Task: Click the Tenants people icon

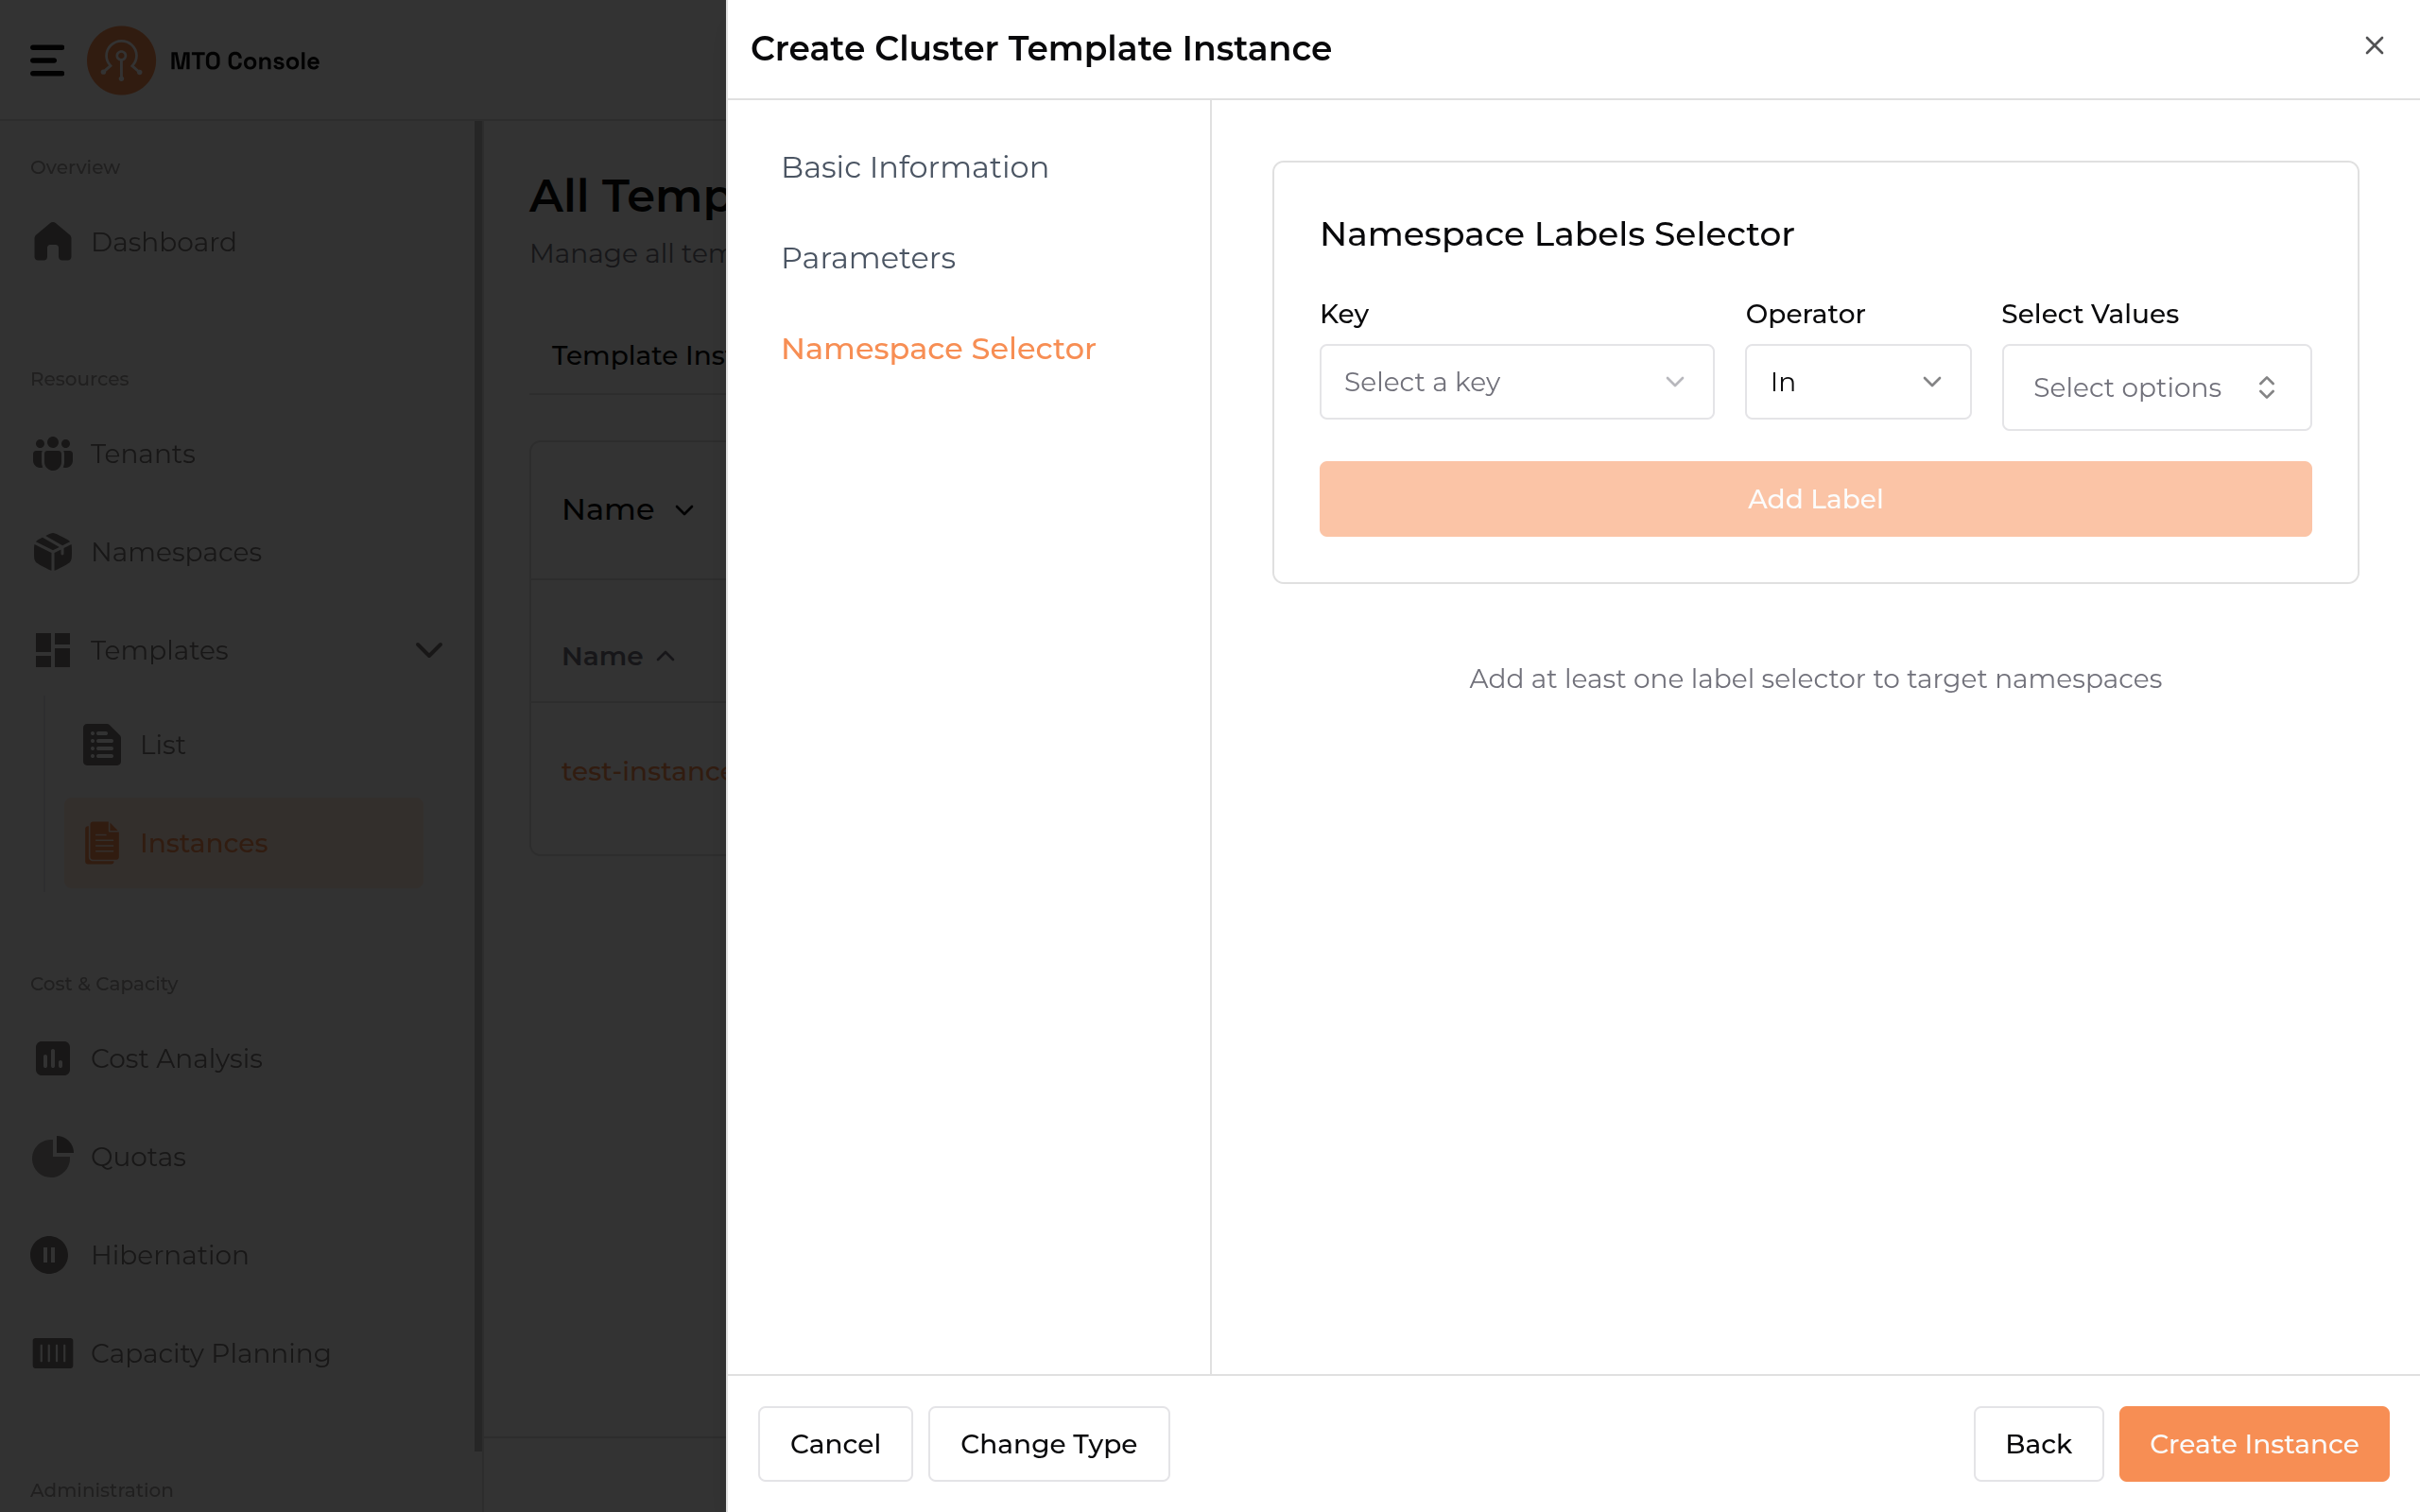Action: click(52, 453)
